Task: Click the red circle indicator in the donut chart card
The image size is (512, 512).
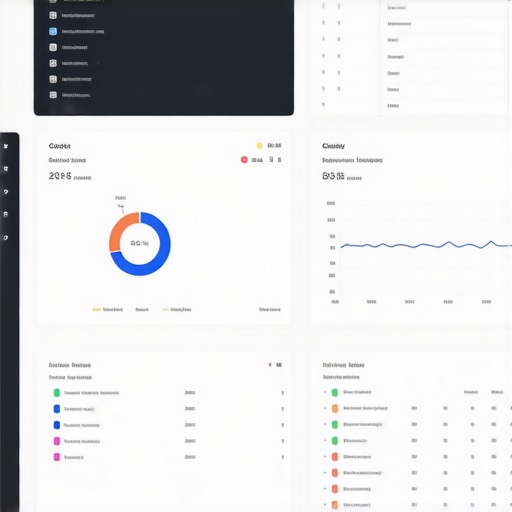Action: (244, 160)
